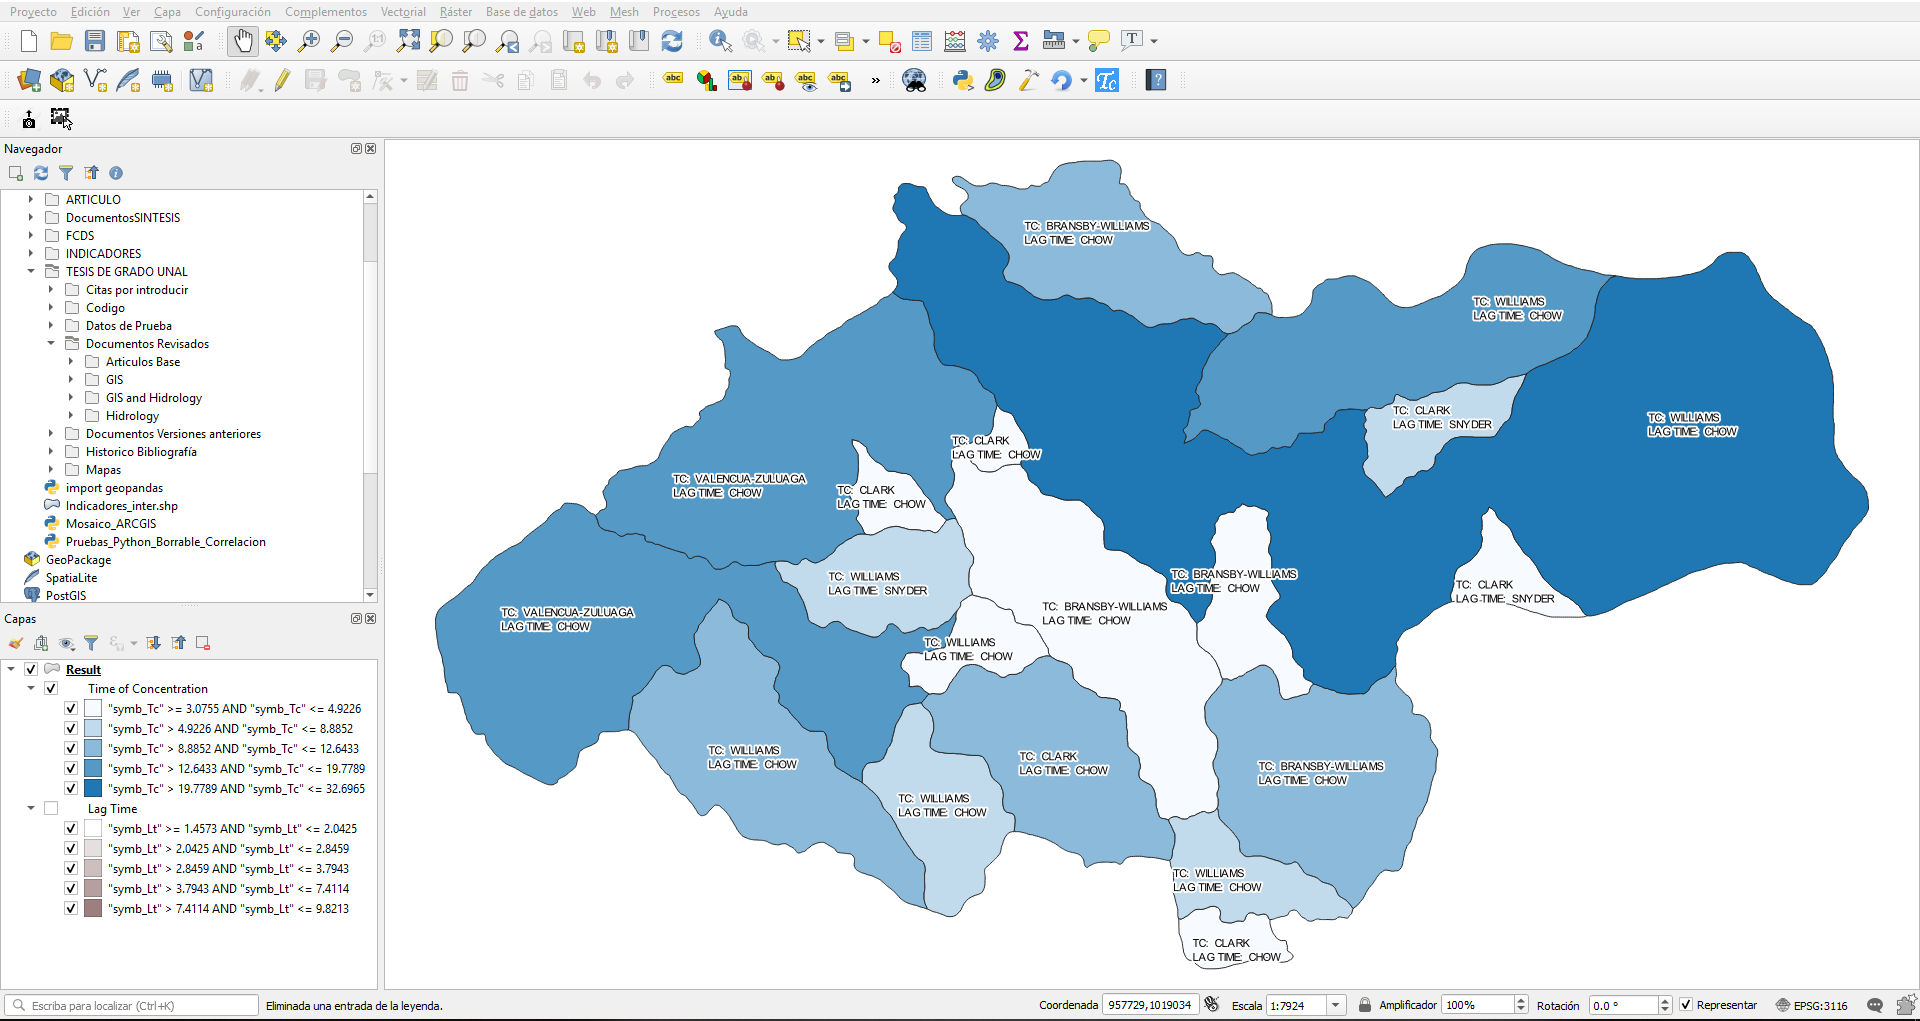Click the darkest symb_Tc color swatch

coord(93,788)
